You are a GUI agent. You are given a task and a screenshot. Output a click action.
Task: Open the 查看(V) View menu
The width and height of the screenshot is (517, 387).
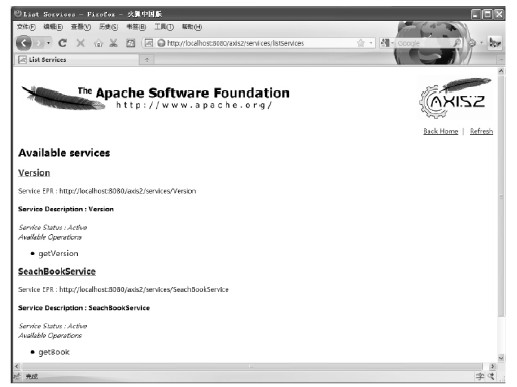point(81,27)
